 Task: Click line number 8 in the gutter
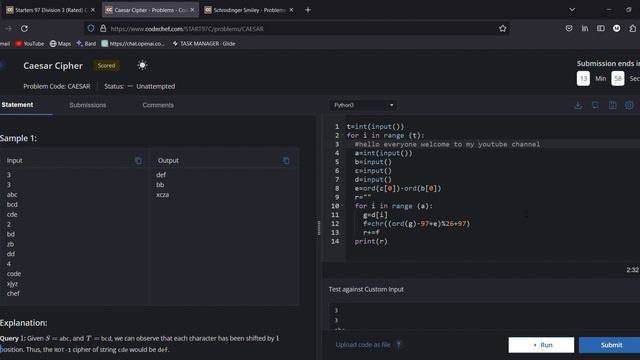pyautogui.click(x=337, y=189)
